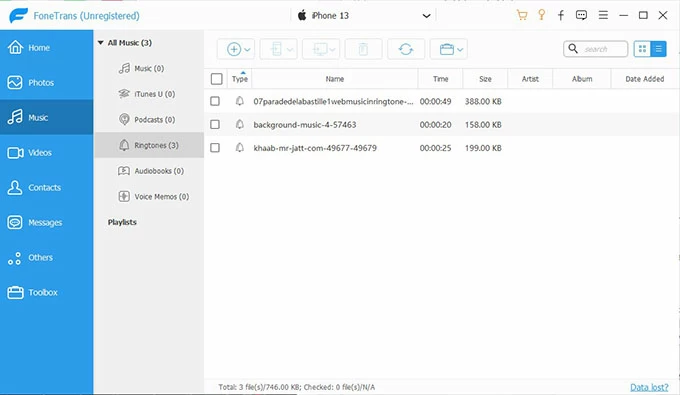680x395 pixels.
Task: Switch to grid view icon
Action: pos(642,49)
